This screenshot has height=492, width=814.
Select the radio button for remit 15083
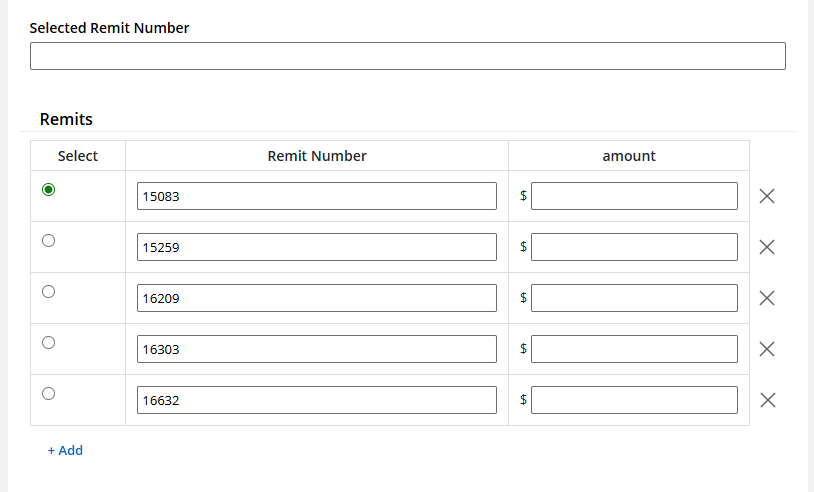pyautogui.click(x=49, y=190)
